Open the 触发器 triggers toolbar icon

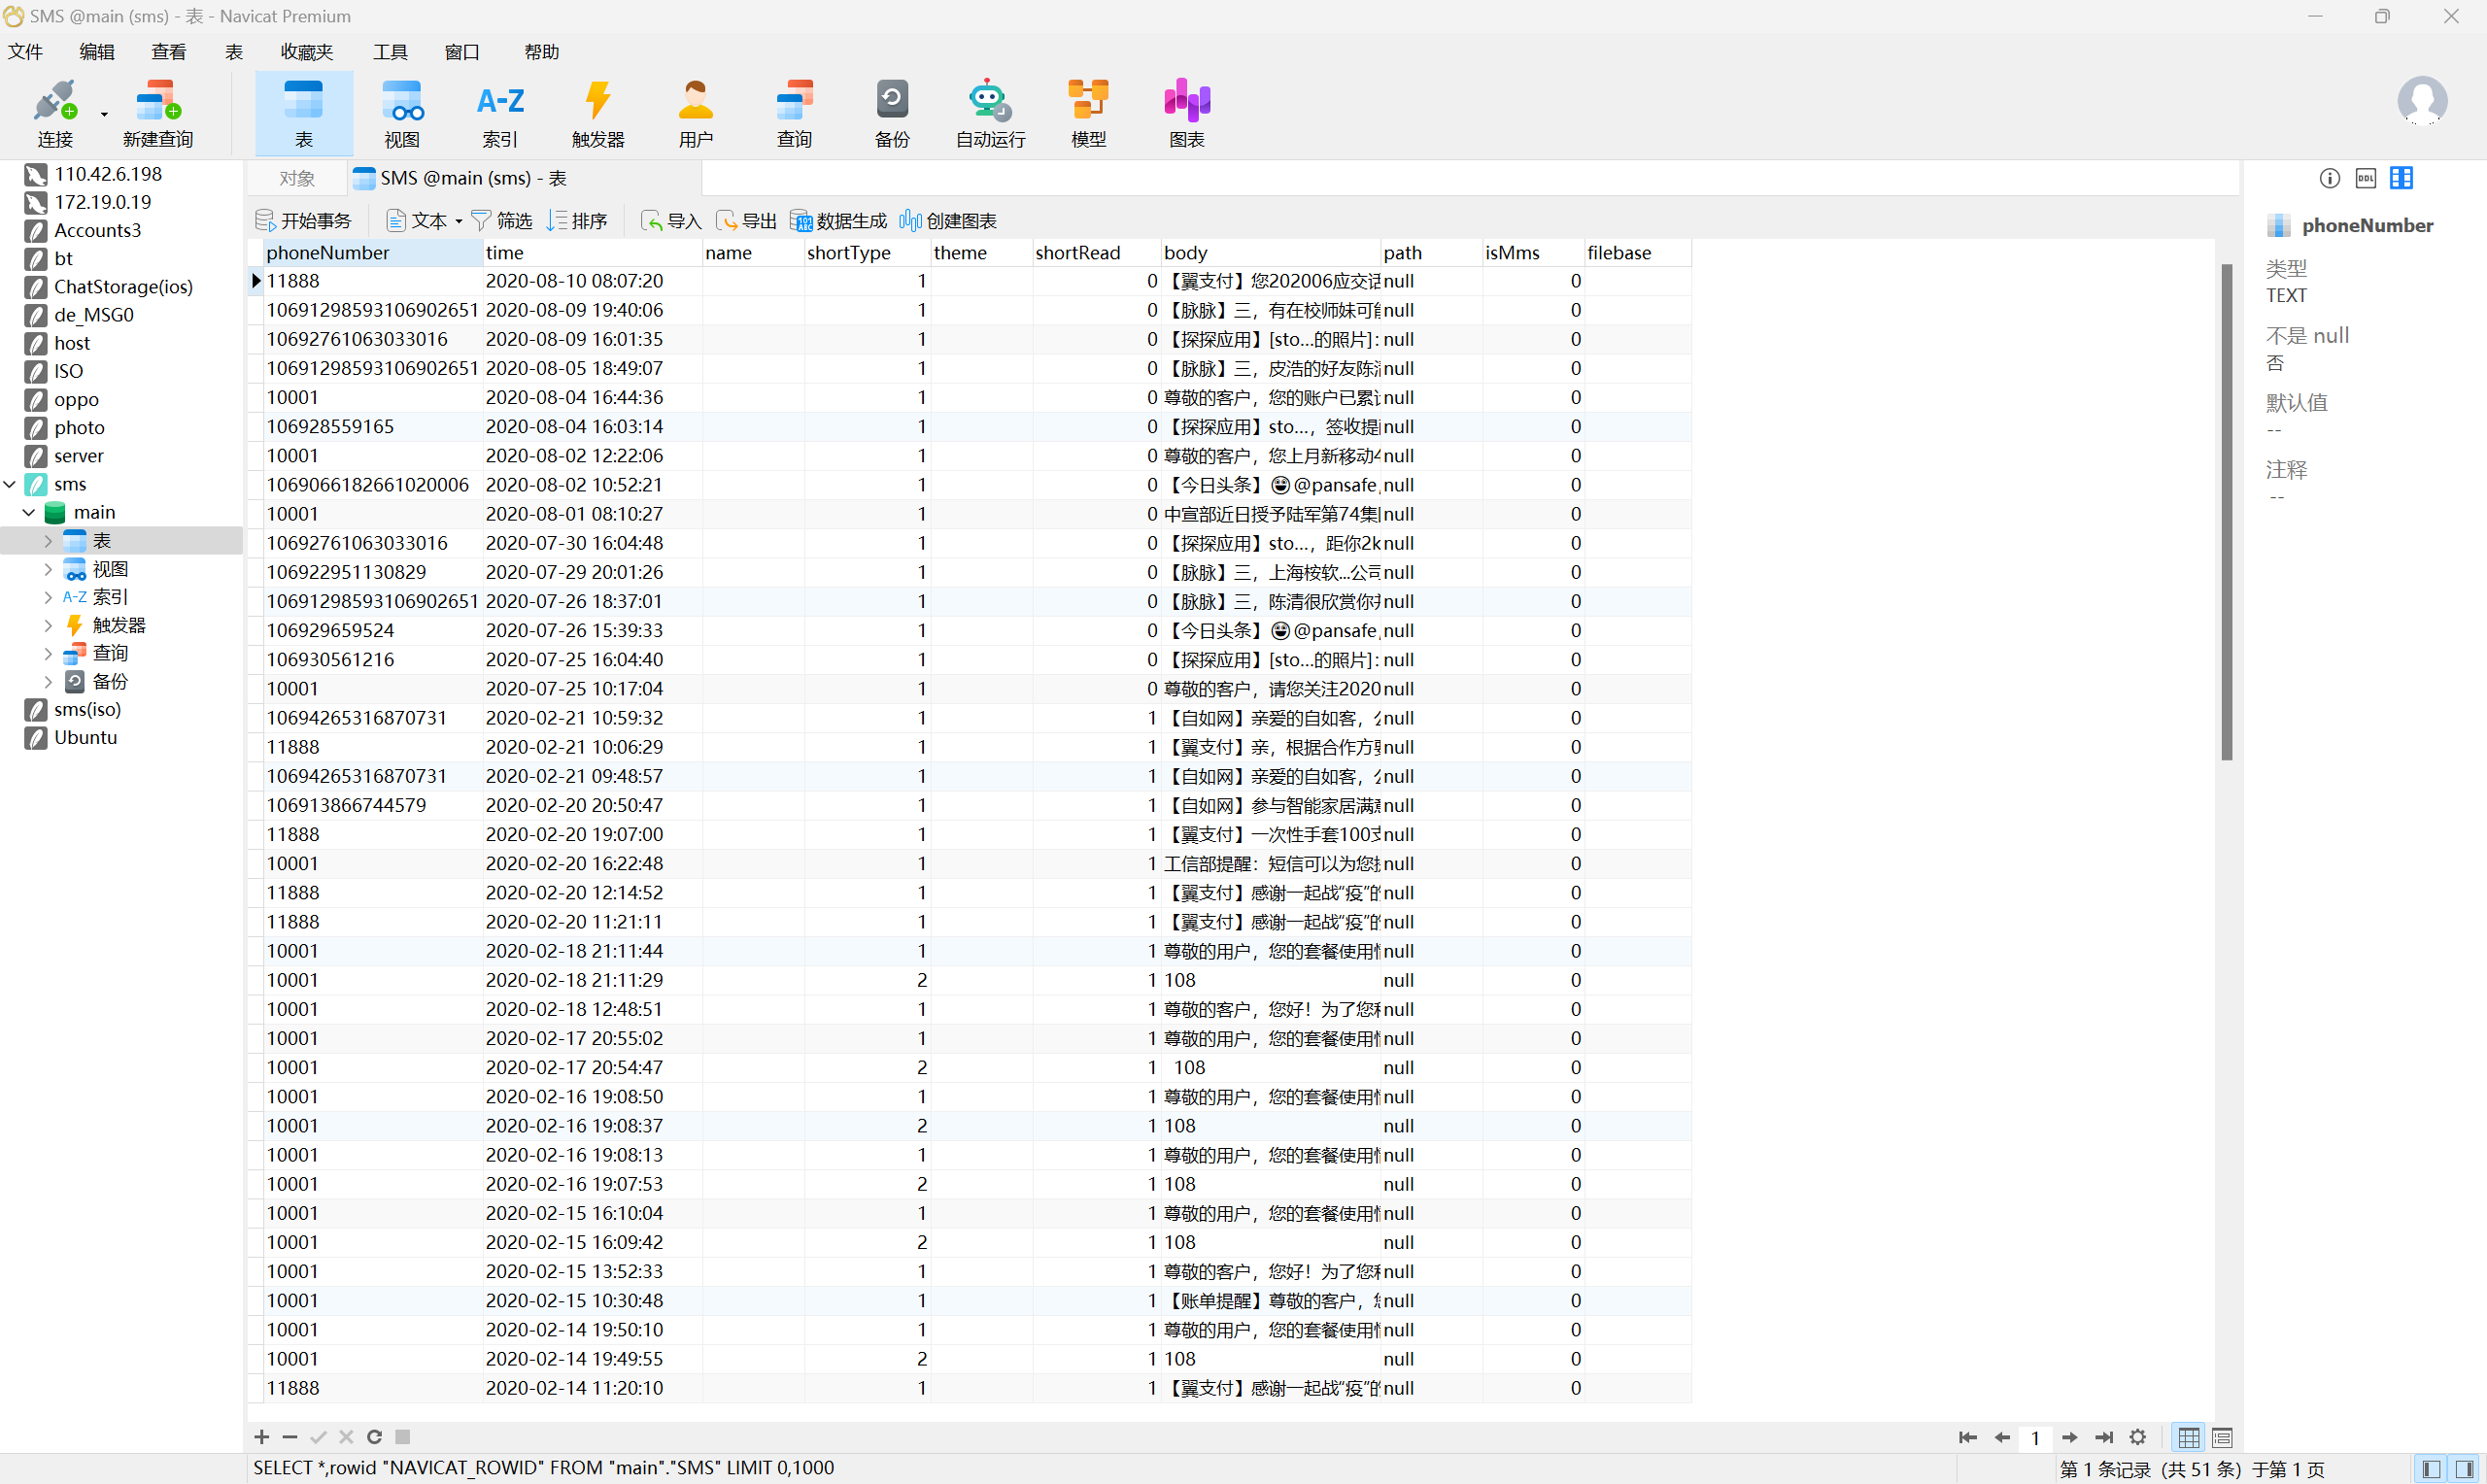[598, 113]
